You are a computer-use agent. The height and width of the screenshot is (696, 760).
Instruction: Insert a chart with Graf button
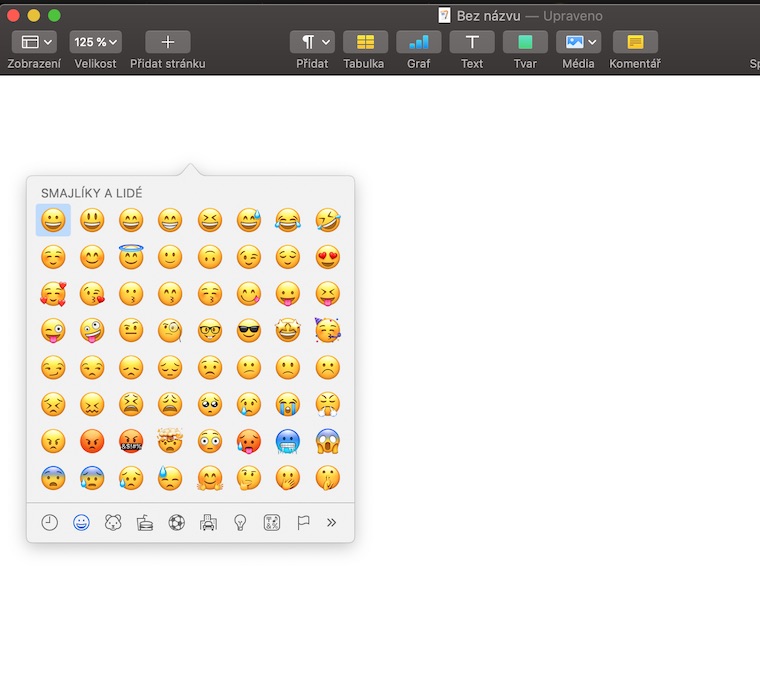click(x=418, y=42)
